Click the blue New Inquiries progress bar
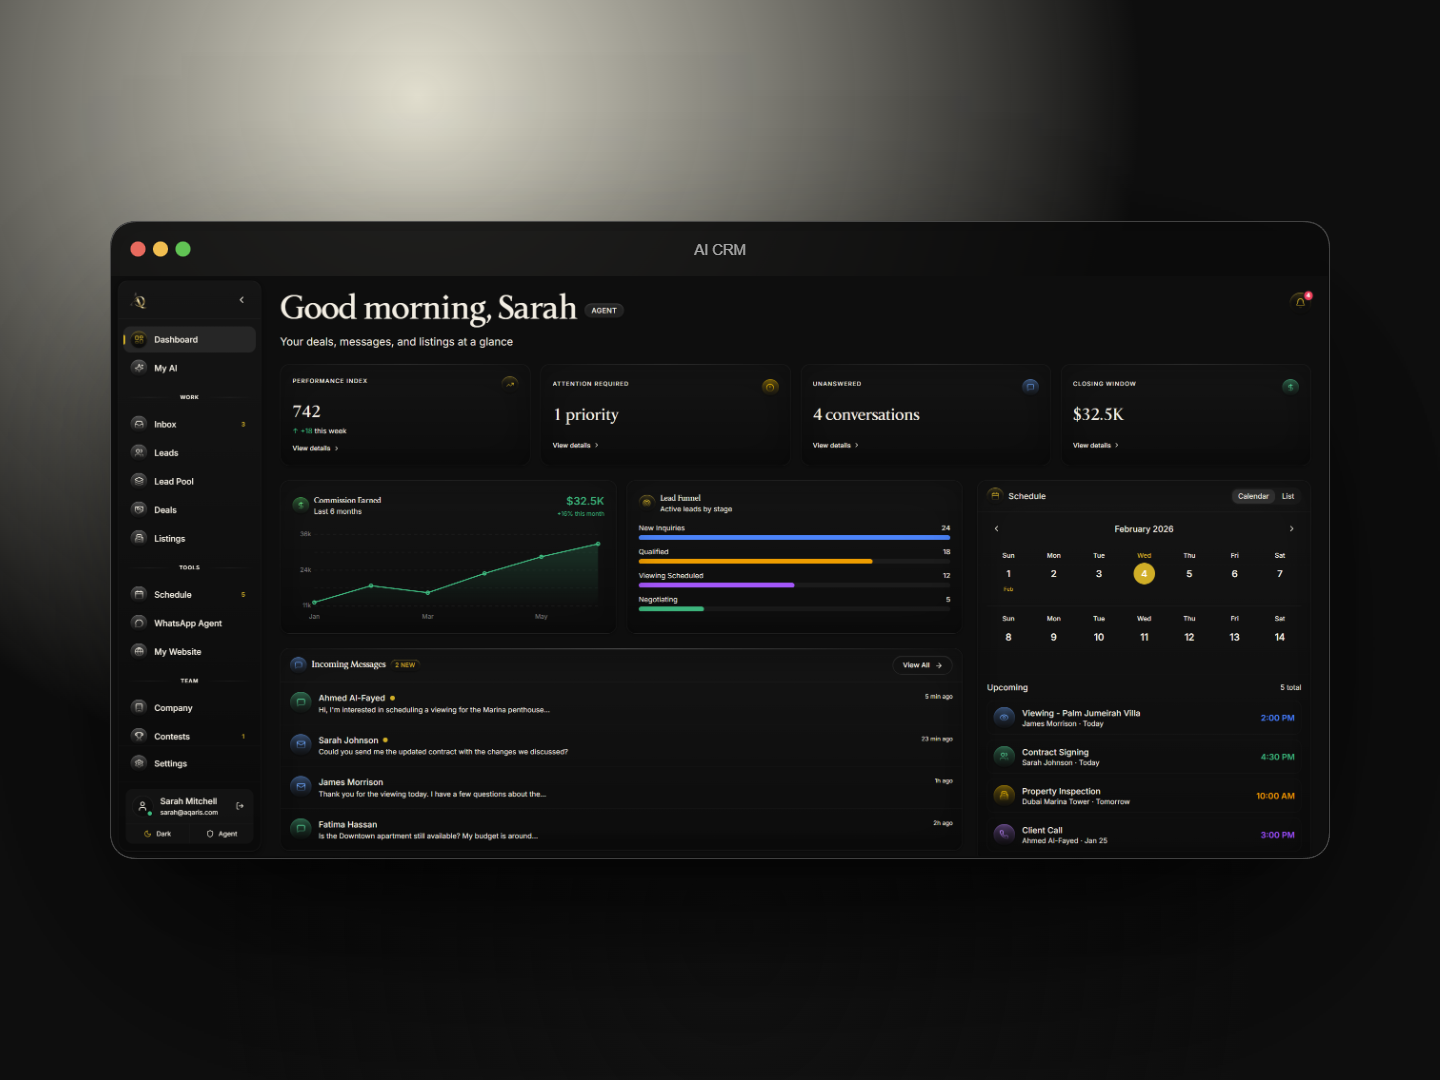 coord(794,538)
